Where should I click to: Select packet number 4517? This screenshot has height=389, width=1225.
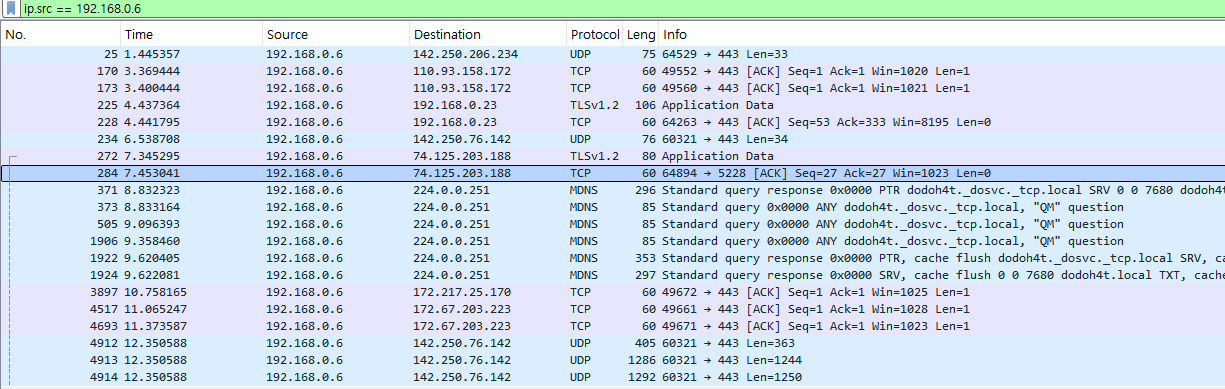coord(612,309)
